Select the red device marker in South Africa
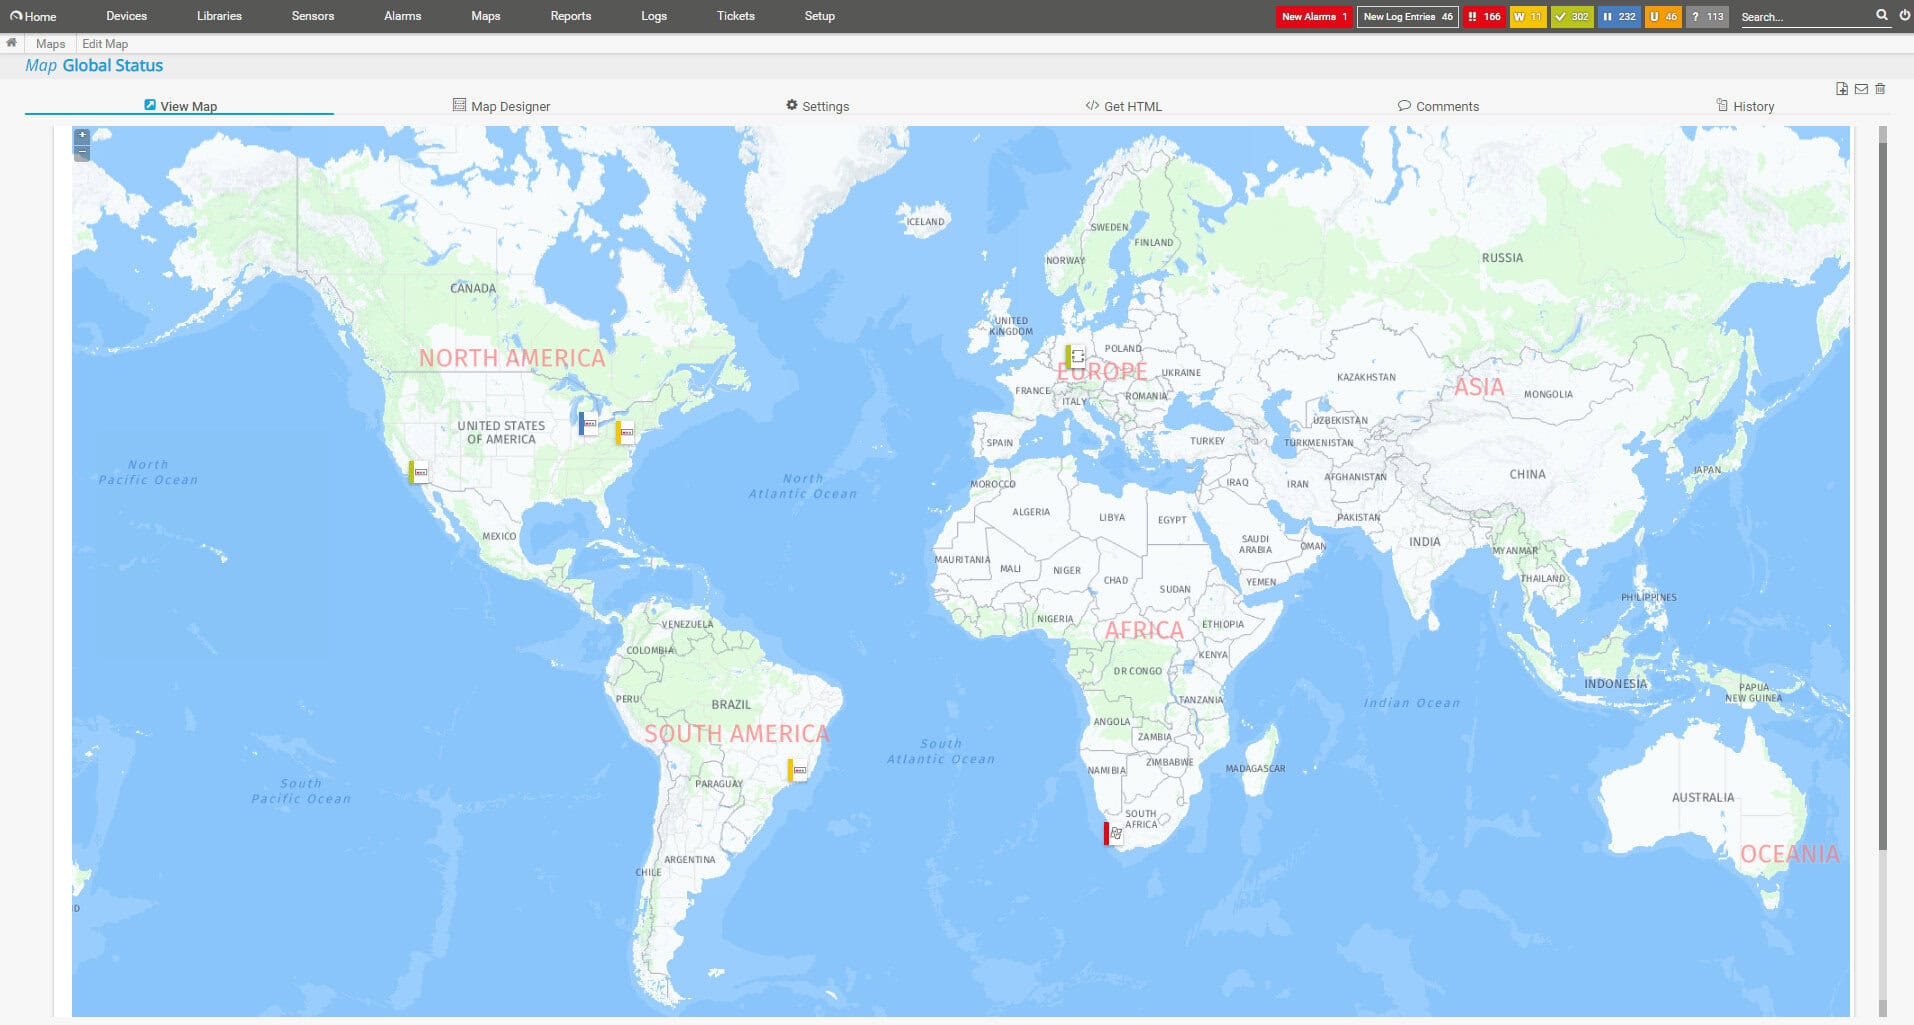Image resolution: width=1914 pixels, height=1025 pixels. click(x=1108, y=832)
